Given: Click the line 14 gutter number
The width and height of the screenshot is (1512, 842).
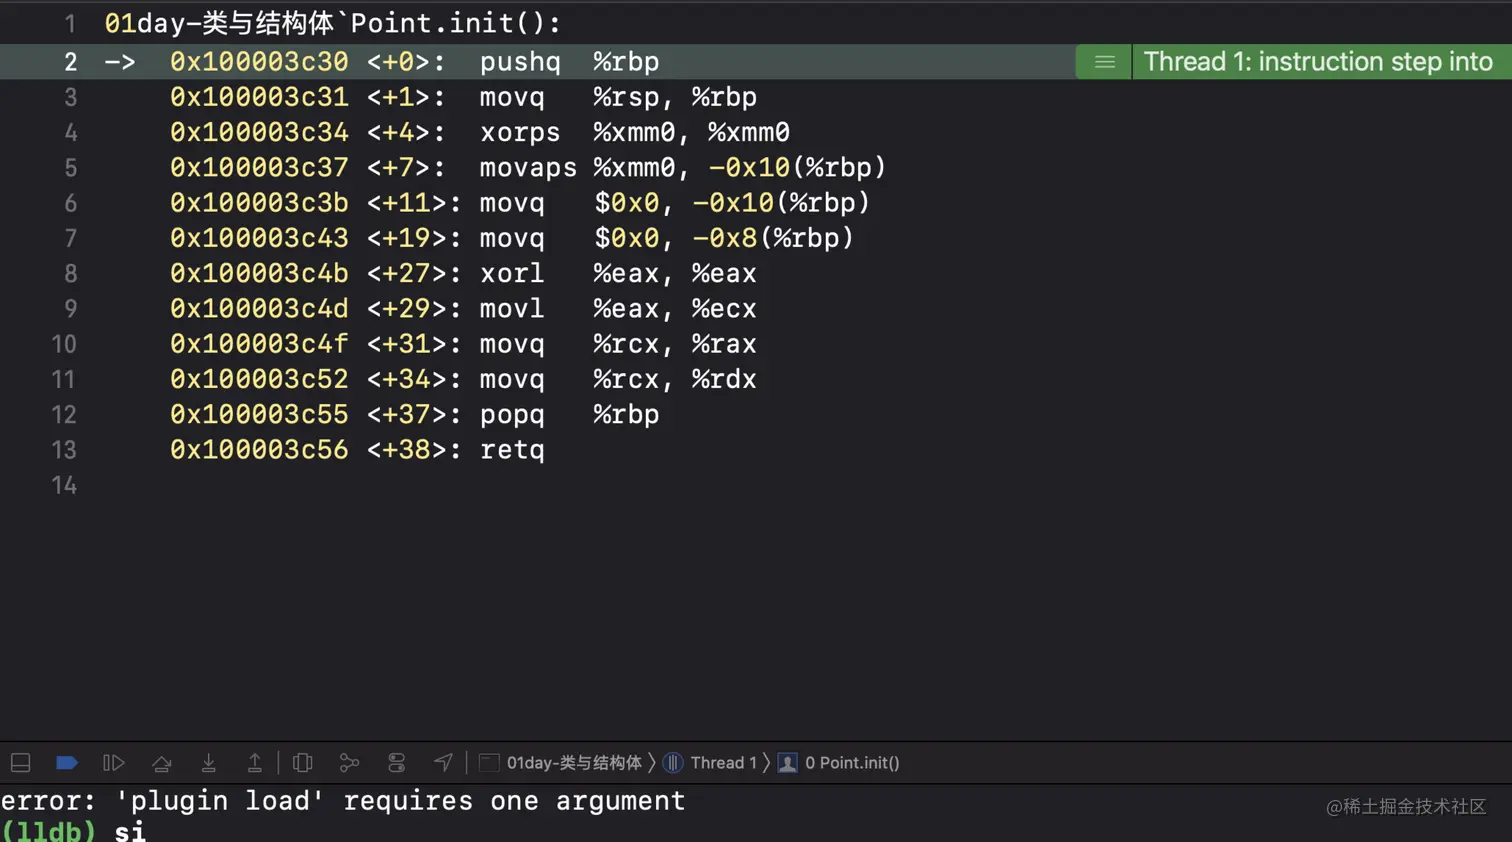Looking at the screenshot, I should (x=64, y=485).
